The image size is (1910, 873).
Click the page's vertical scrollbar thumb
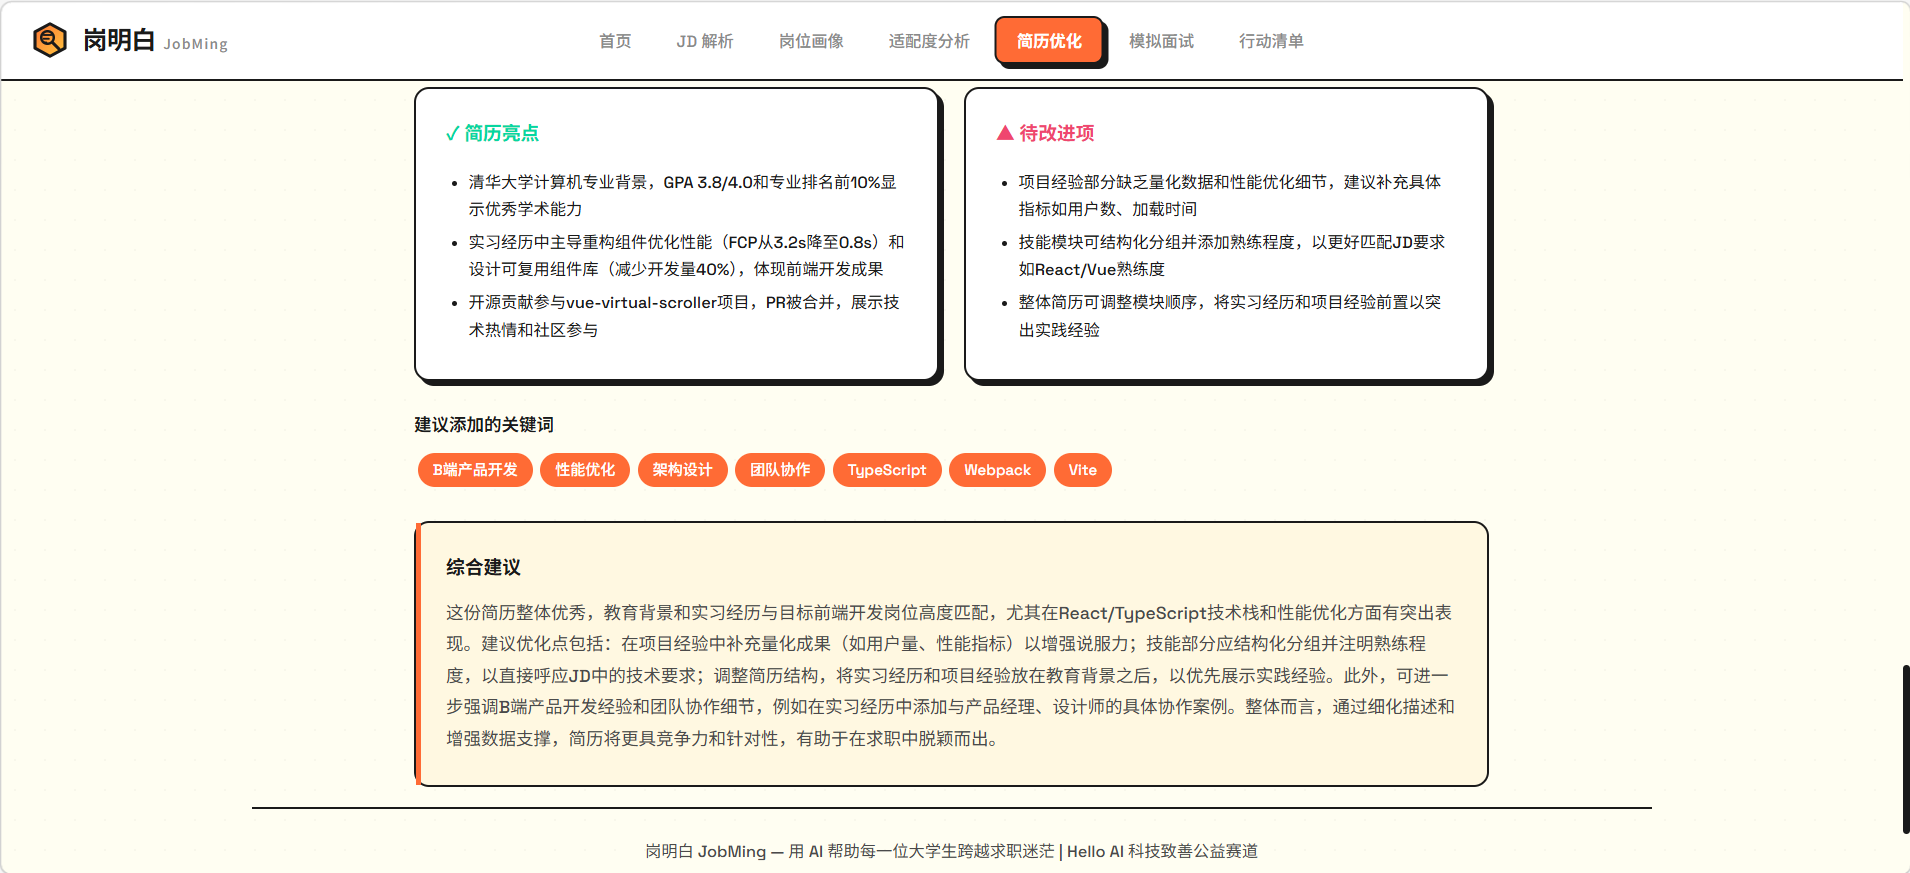(x=1905, y=748)
